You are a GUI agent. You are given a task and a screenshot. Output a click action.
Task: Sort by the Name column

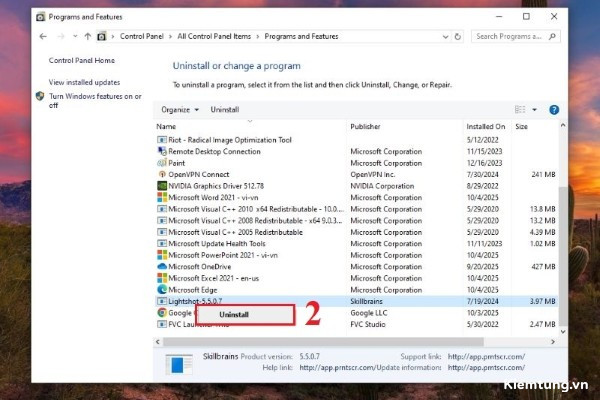coord(166,126)
